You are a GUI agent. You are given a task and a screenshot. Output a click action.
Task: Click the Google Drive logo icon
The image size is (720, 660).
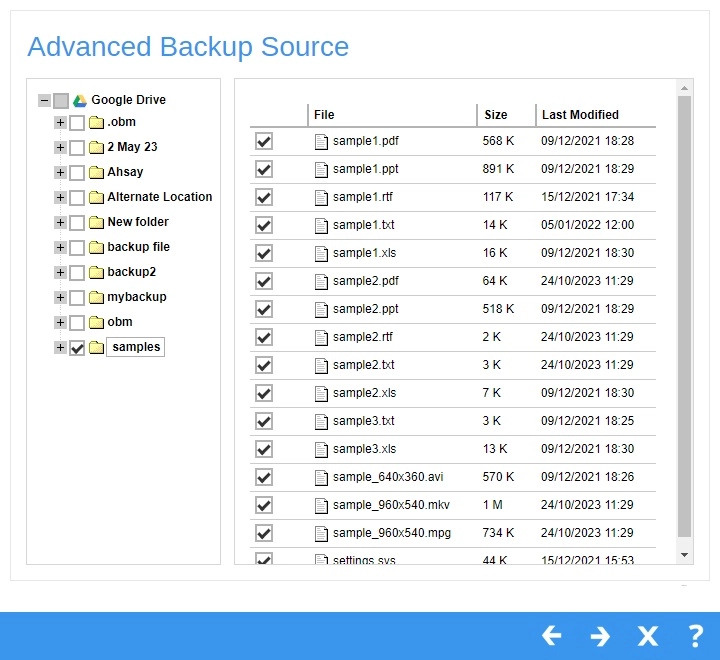coord(80,100)
